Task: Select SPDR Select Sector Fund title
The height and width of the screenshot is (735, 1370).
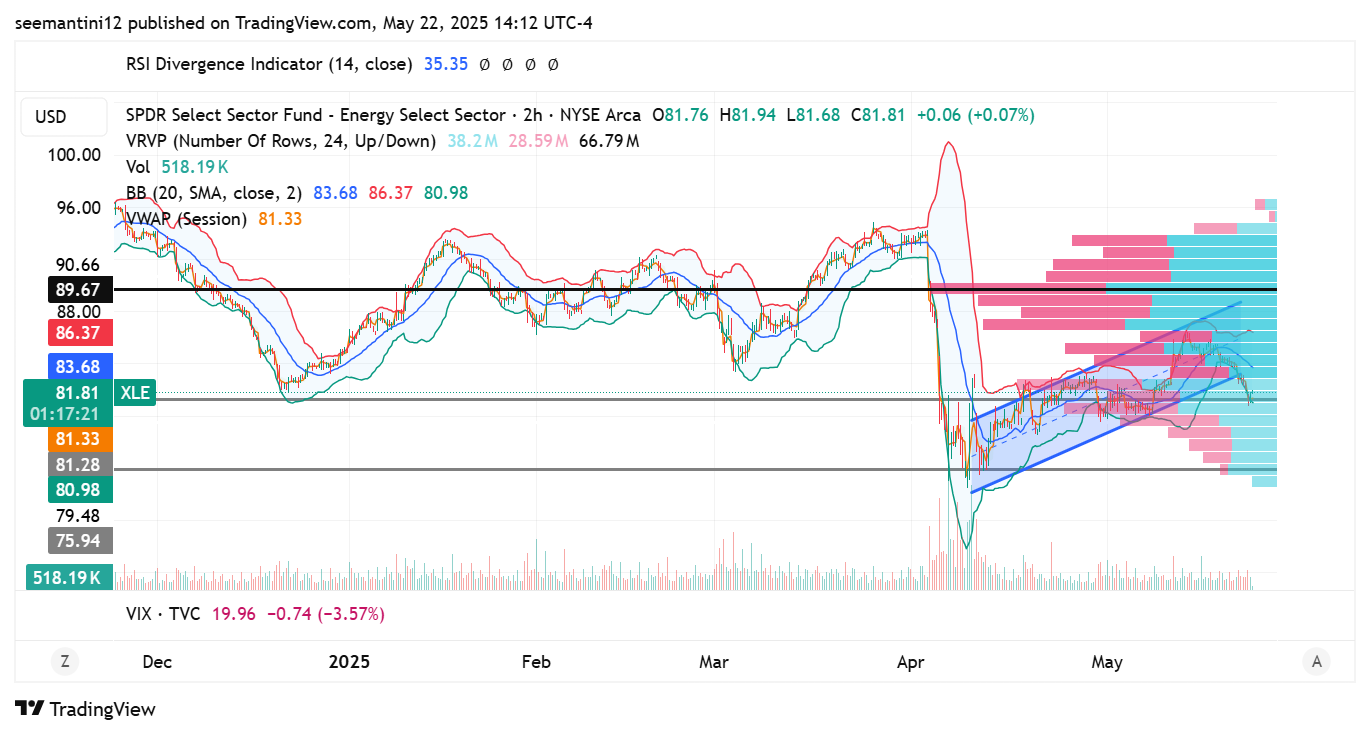Action: pyautogui.click(x=383, y=115)
